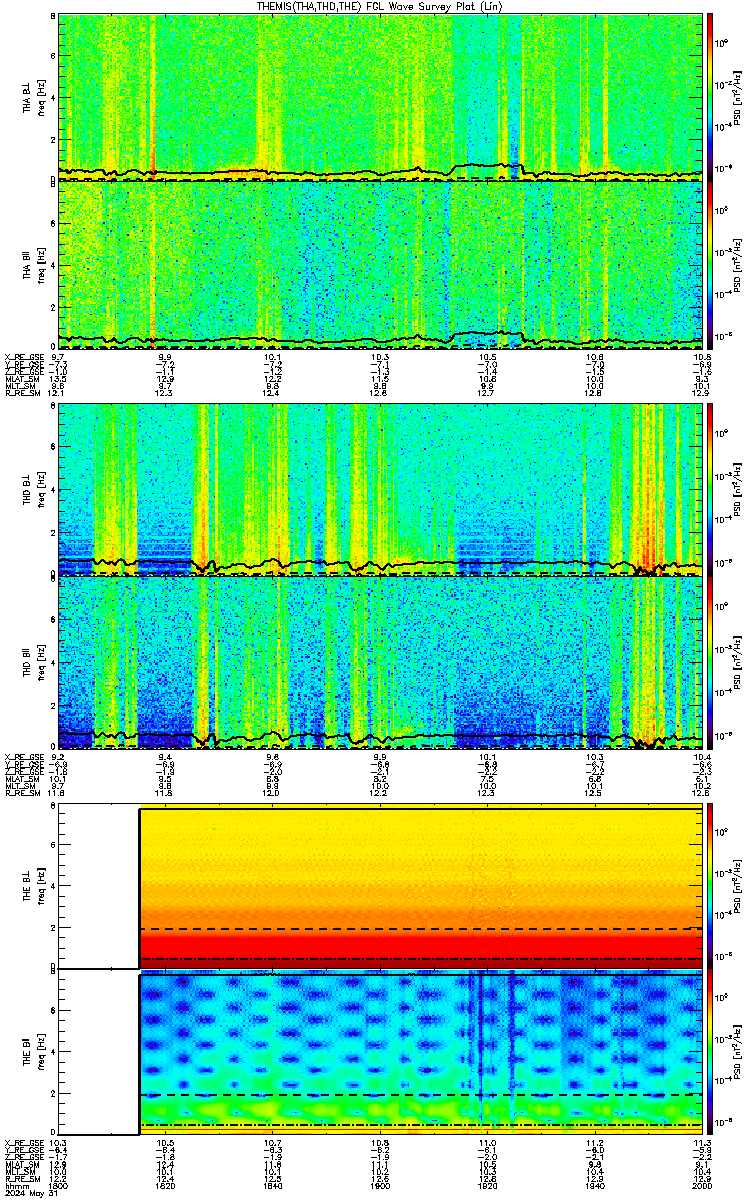Click the THA B-parallel spectrogram panel
Screen dimensions: 750x1200
pyautogui.click(x=379, y=265)
